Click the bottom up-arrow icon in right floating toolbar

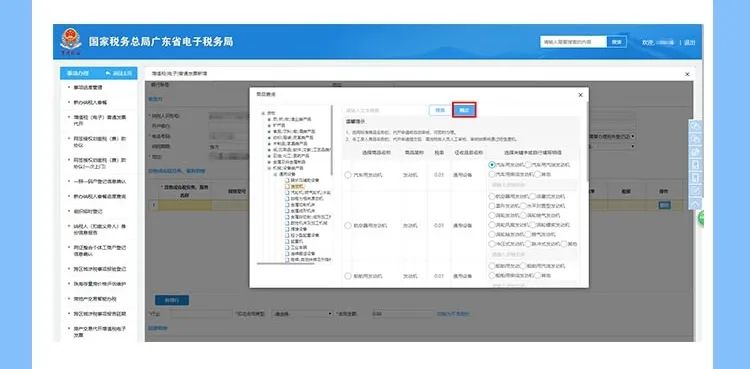pyautogui.click(x=695, y=204)
